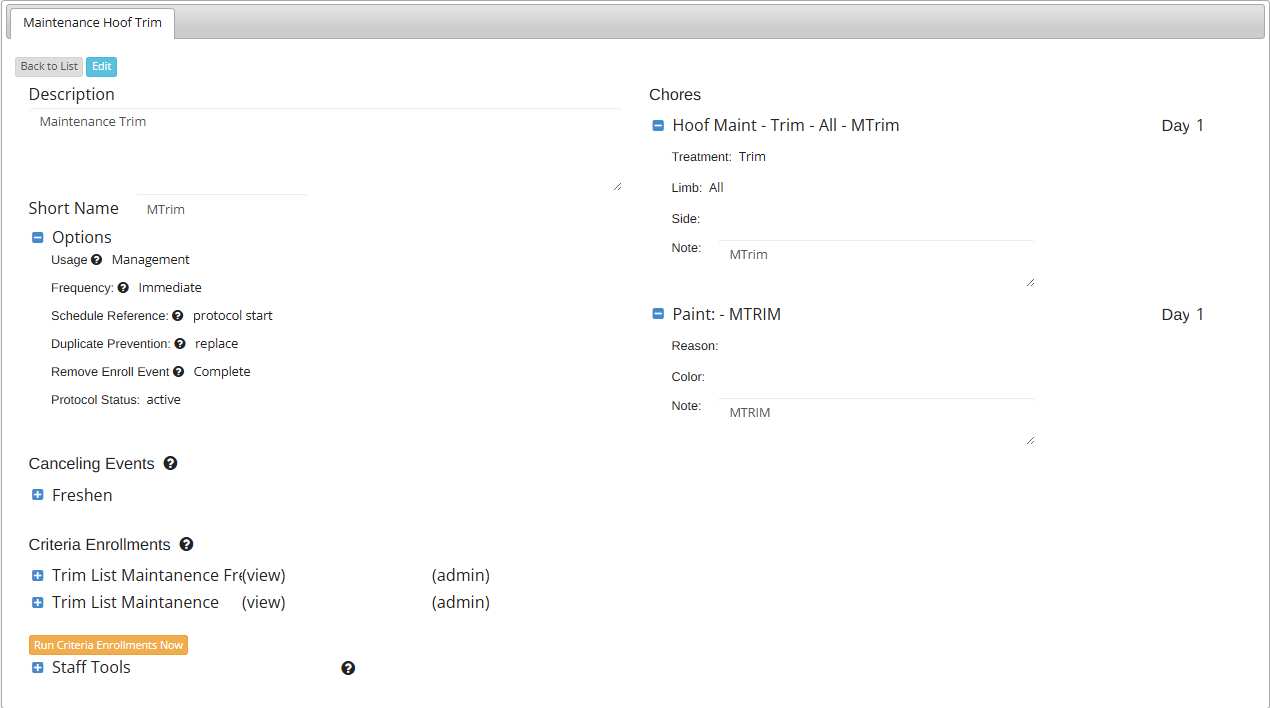Expand the Freshen canceling event
The image size is (1270, 708).
pos(38,495)
